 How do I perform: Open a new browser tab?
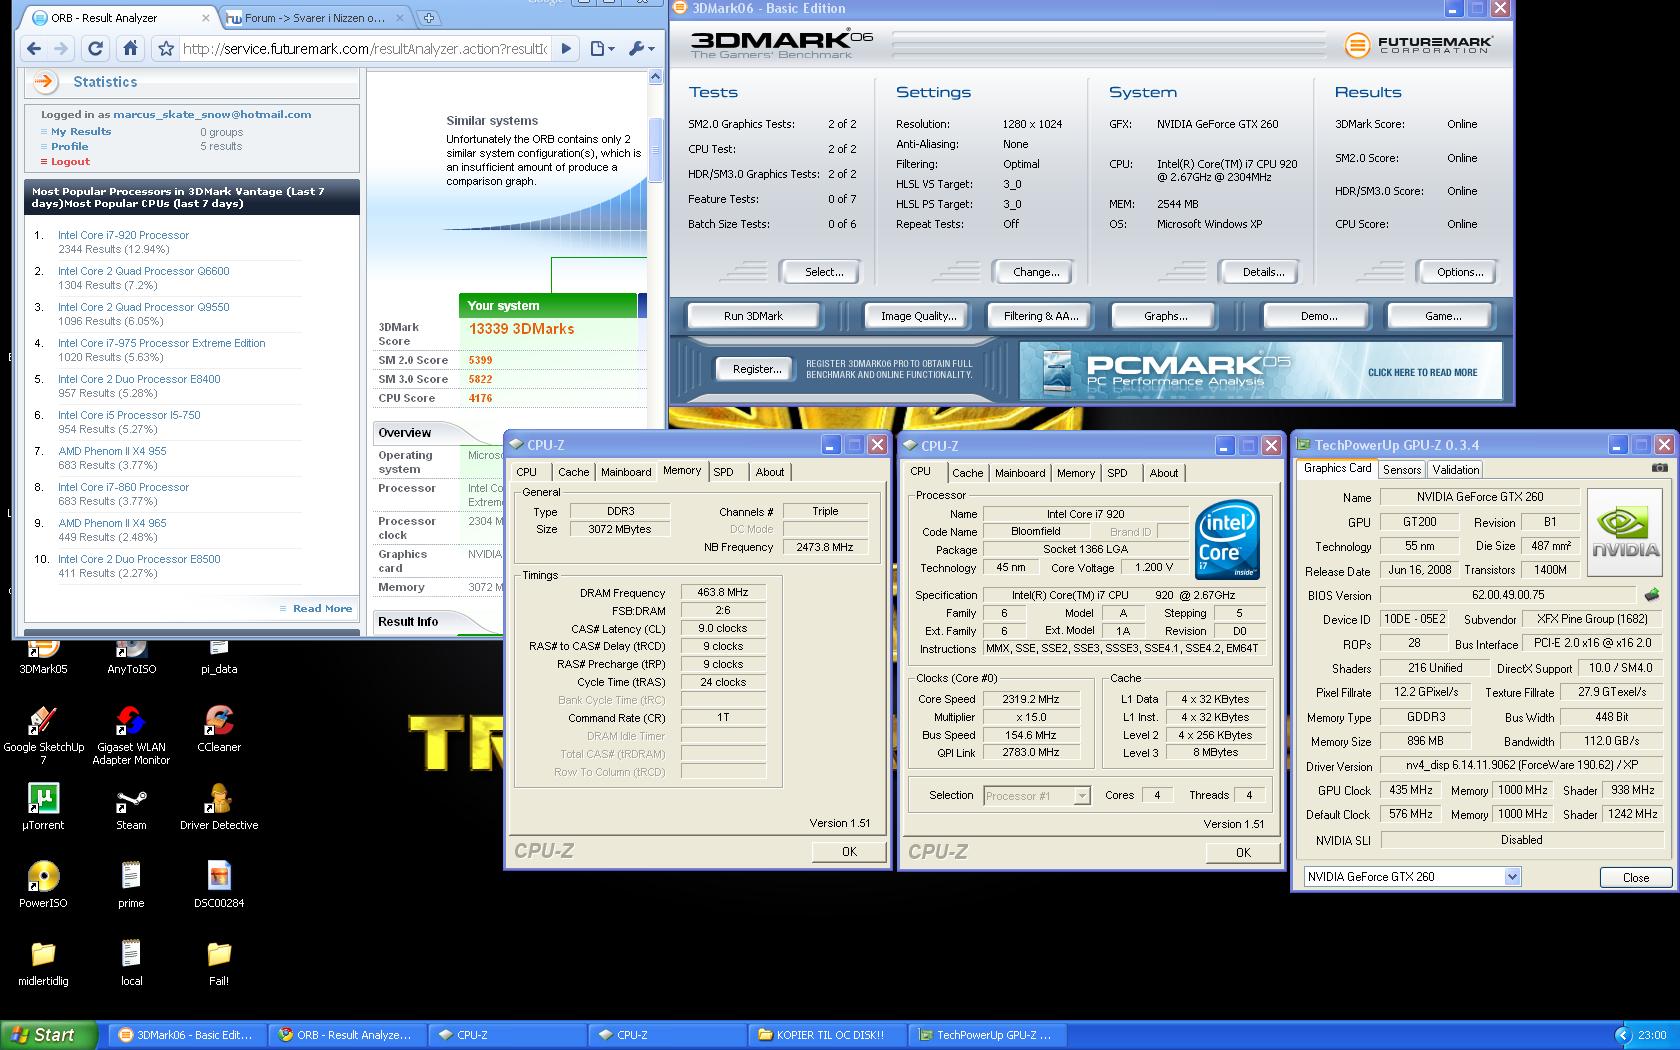428,18
